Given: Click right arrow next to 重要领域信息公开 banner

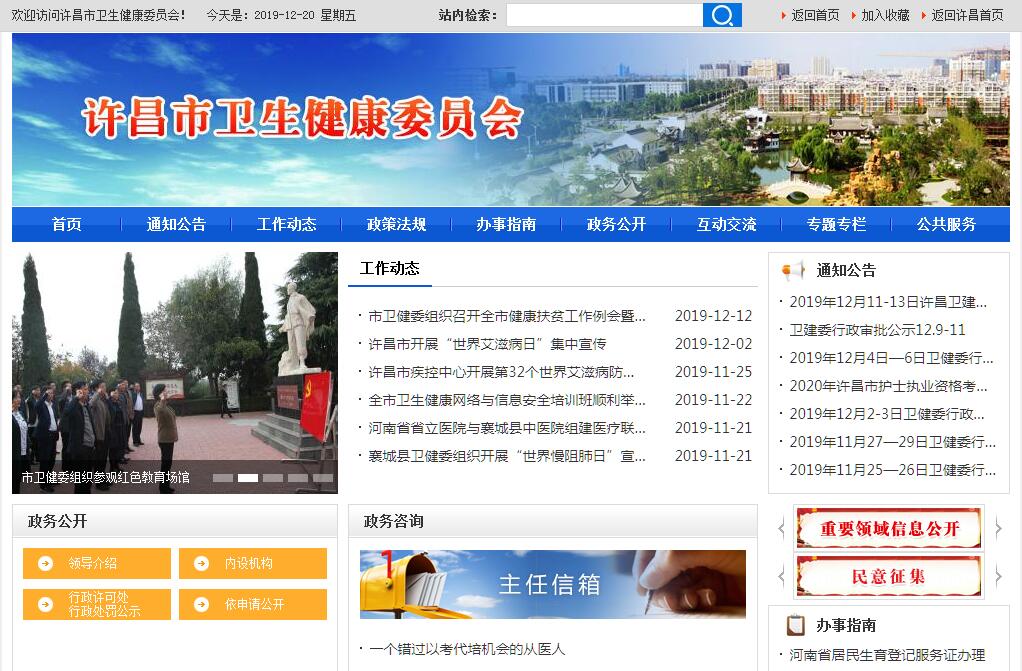Looking at the screenshot, I should (997, 528).
